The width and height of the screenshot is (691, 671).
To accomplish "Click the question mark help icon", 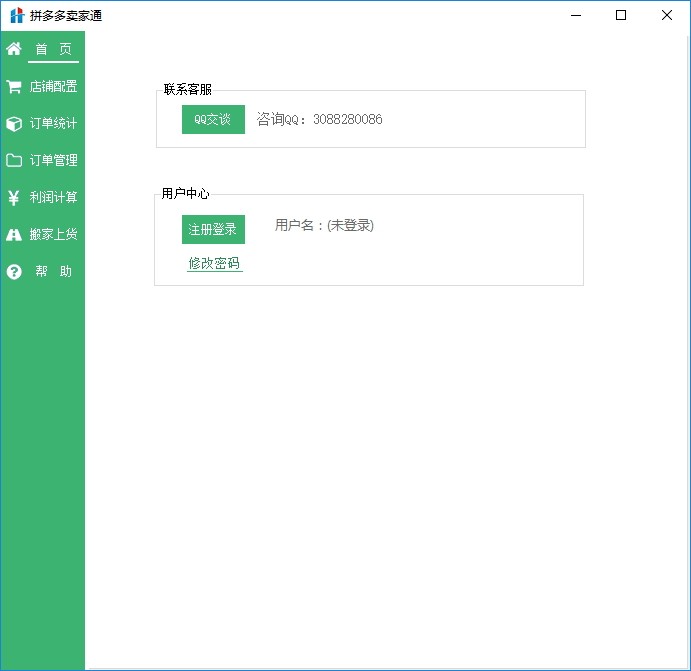I will pyautogui.click(x=14, y=271).
